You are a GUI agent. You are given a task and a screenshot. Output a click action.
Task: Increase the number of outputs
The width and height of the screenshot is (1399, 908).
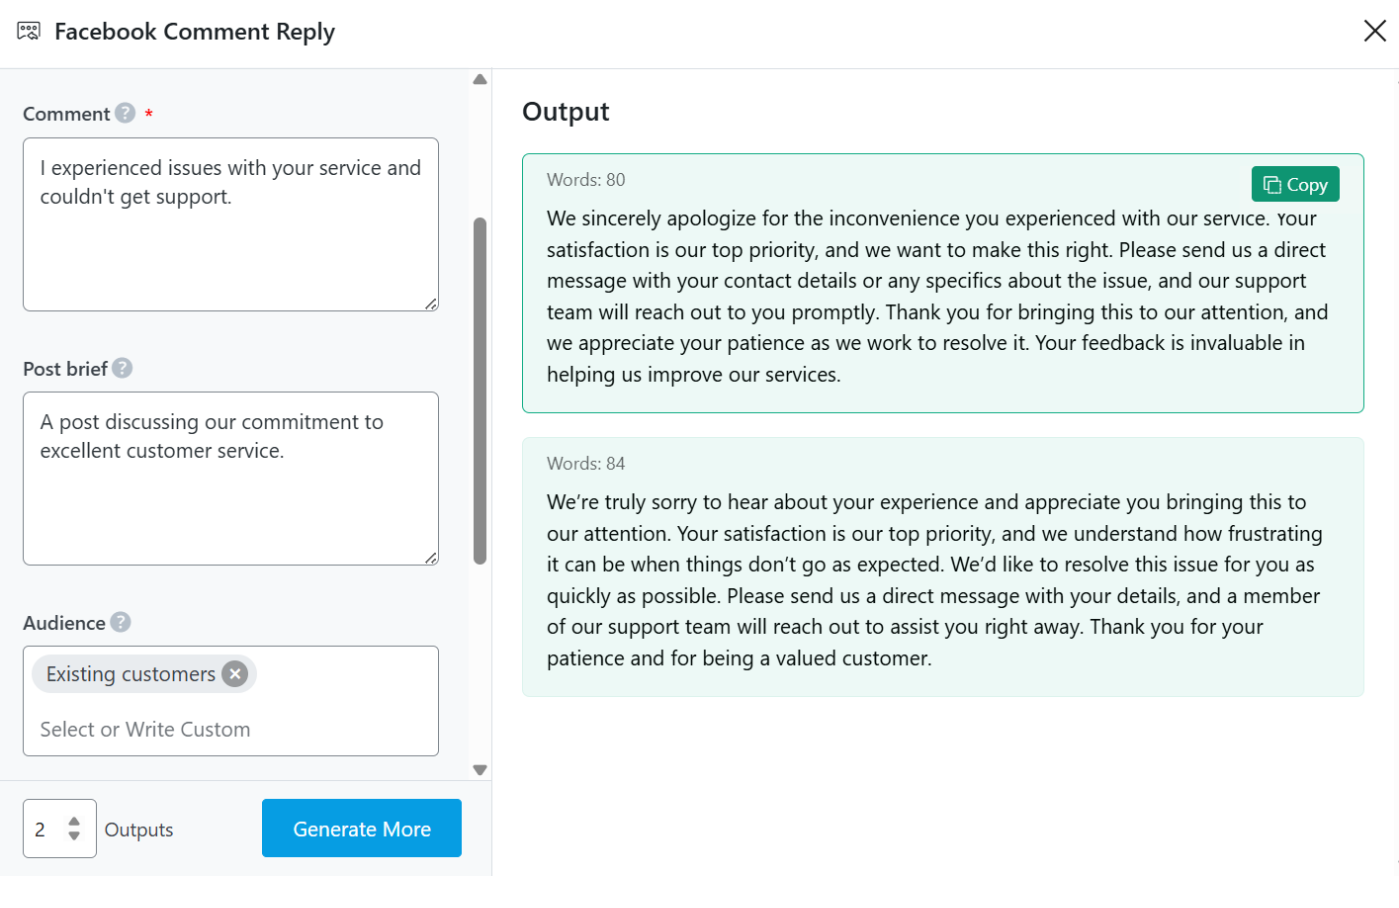[x=74, y=821]
